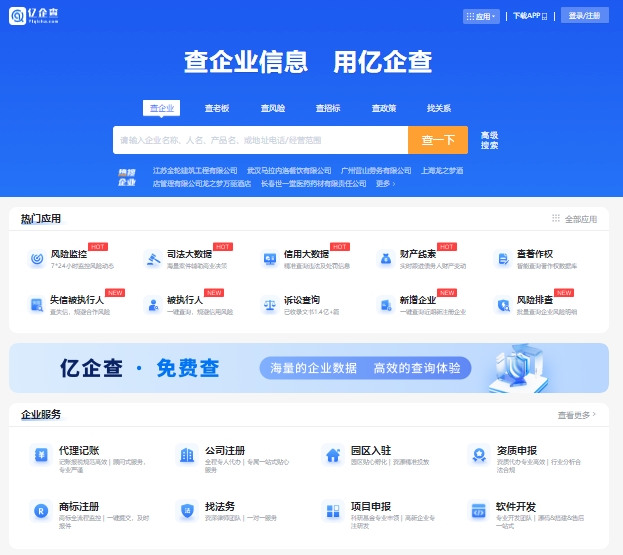Image resolution: width=623 pixels, height=555 pixels.
Task: Select the 代理记账 yen icon
Action: (x=41, y=454)
